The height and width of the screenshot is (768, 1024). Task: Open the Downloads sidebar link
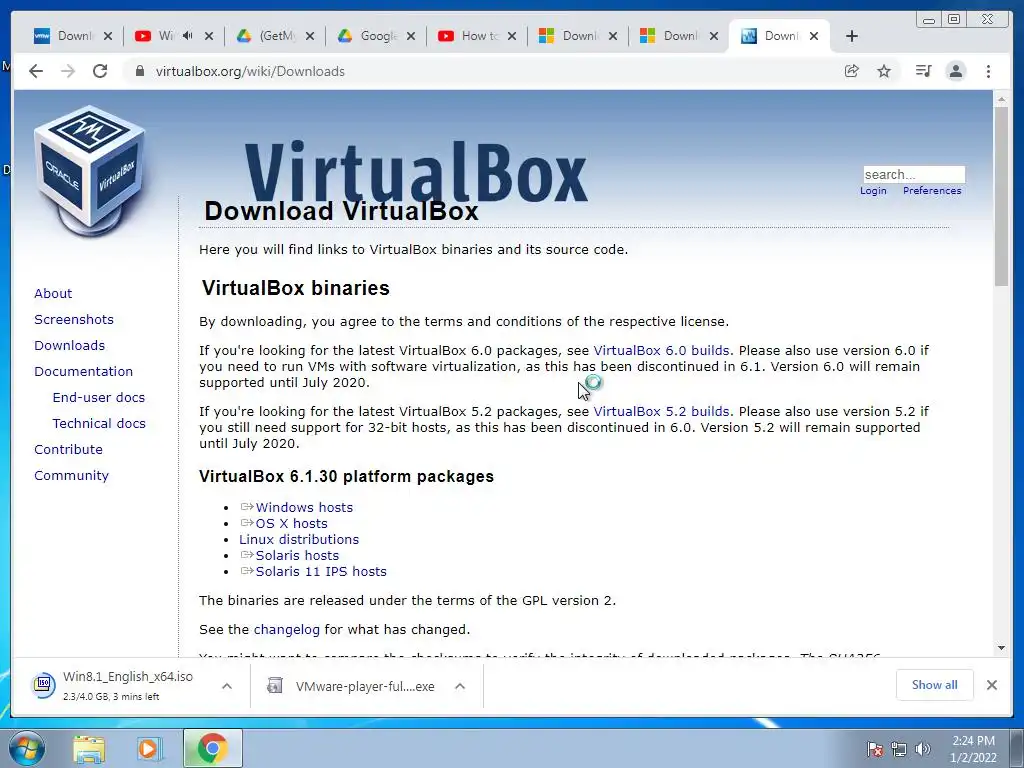pos(69,345)
